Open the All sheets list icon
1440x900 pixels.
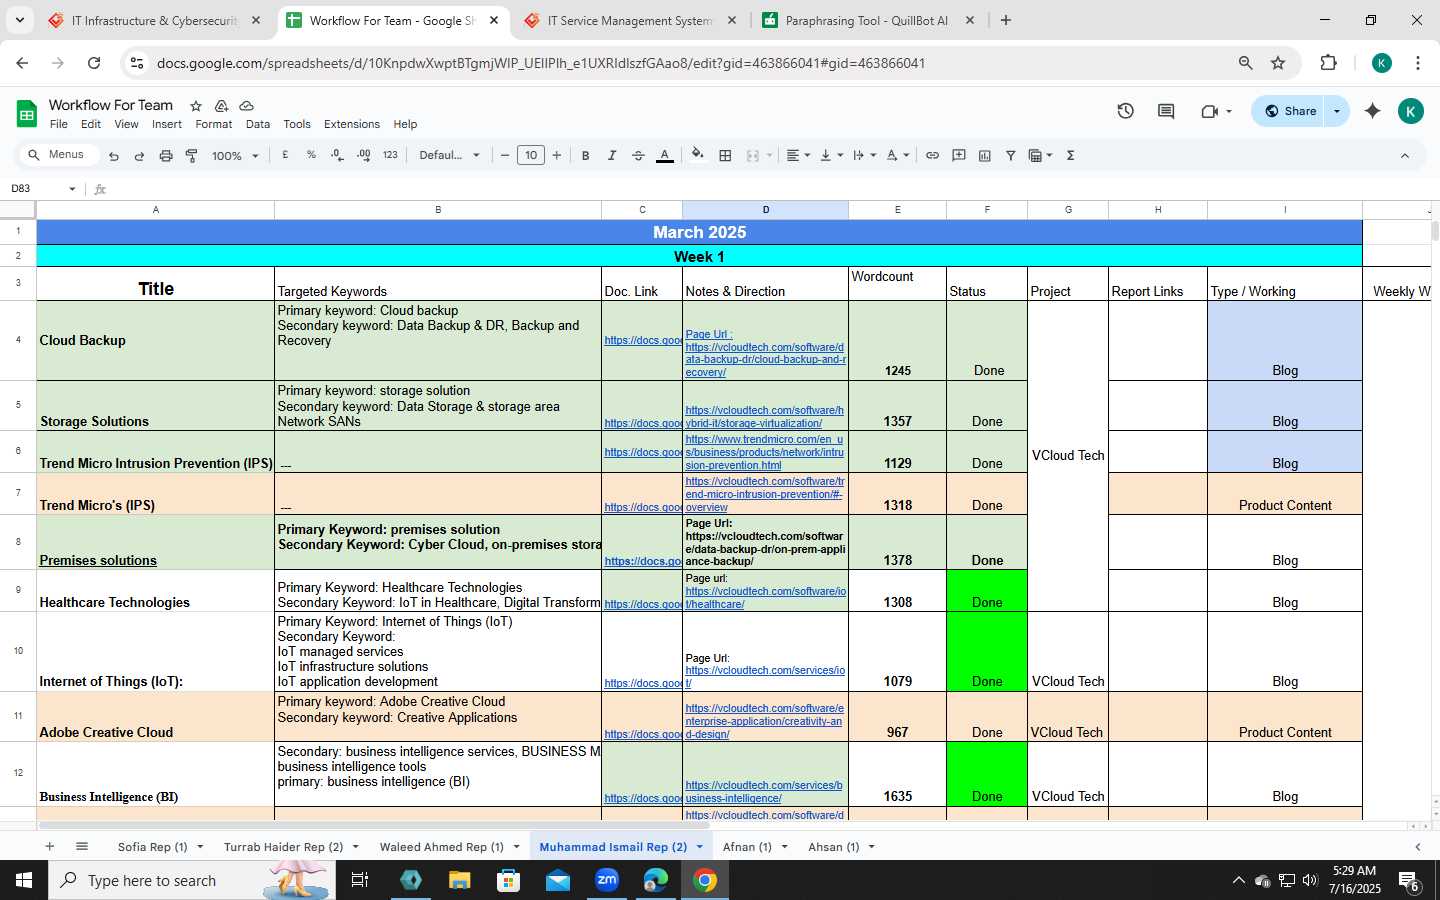(x=82, y=846)
